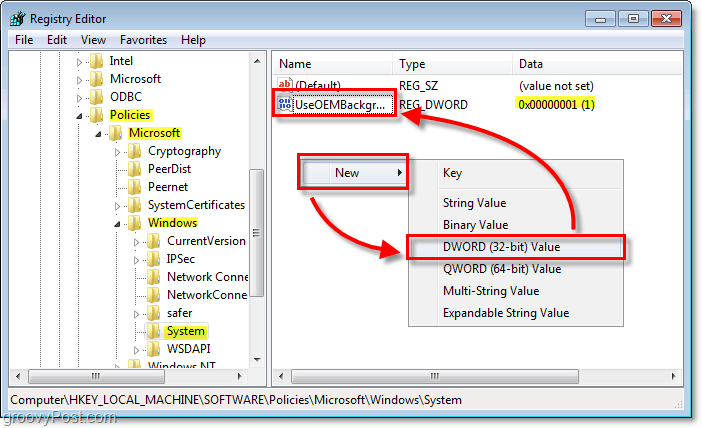Select Key from the New submenu
702x428 pixels.
coord(515,173)
